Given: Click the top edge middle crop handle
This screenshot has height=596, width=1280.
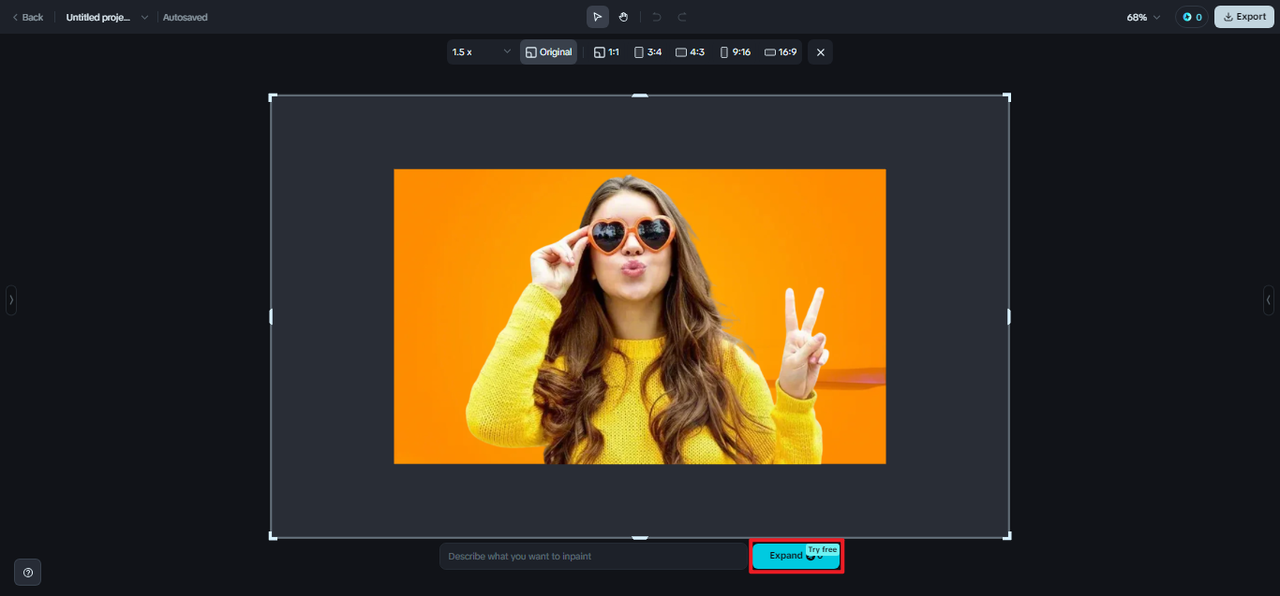Looking at the screenshot, I should click(x=640, y=96).
